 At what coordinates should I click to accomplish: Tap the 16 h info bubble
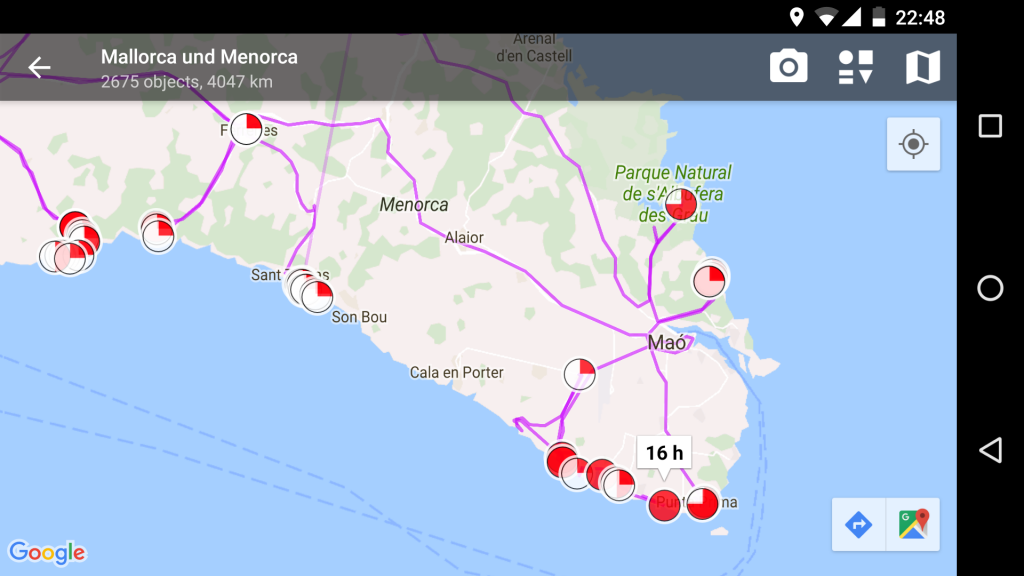pos(664,453)
